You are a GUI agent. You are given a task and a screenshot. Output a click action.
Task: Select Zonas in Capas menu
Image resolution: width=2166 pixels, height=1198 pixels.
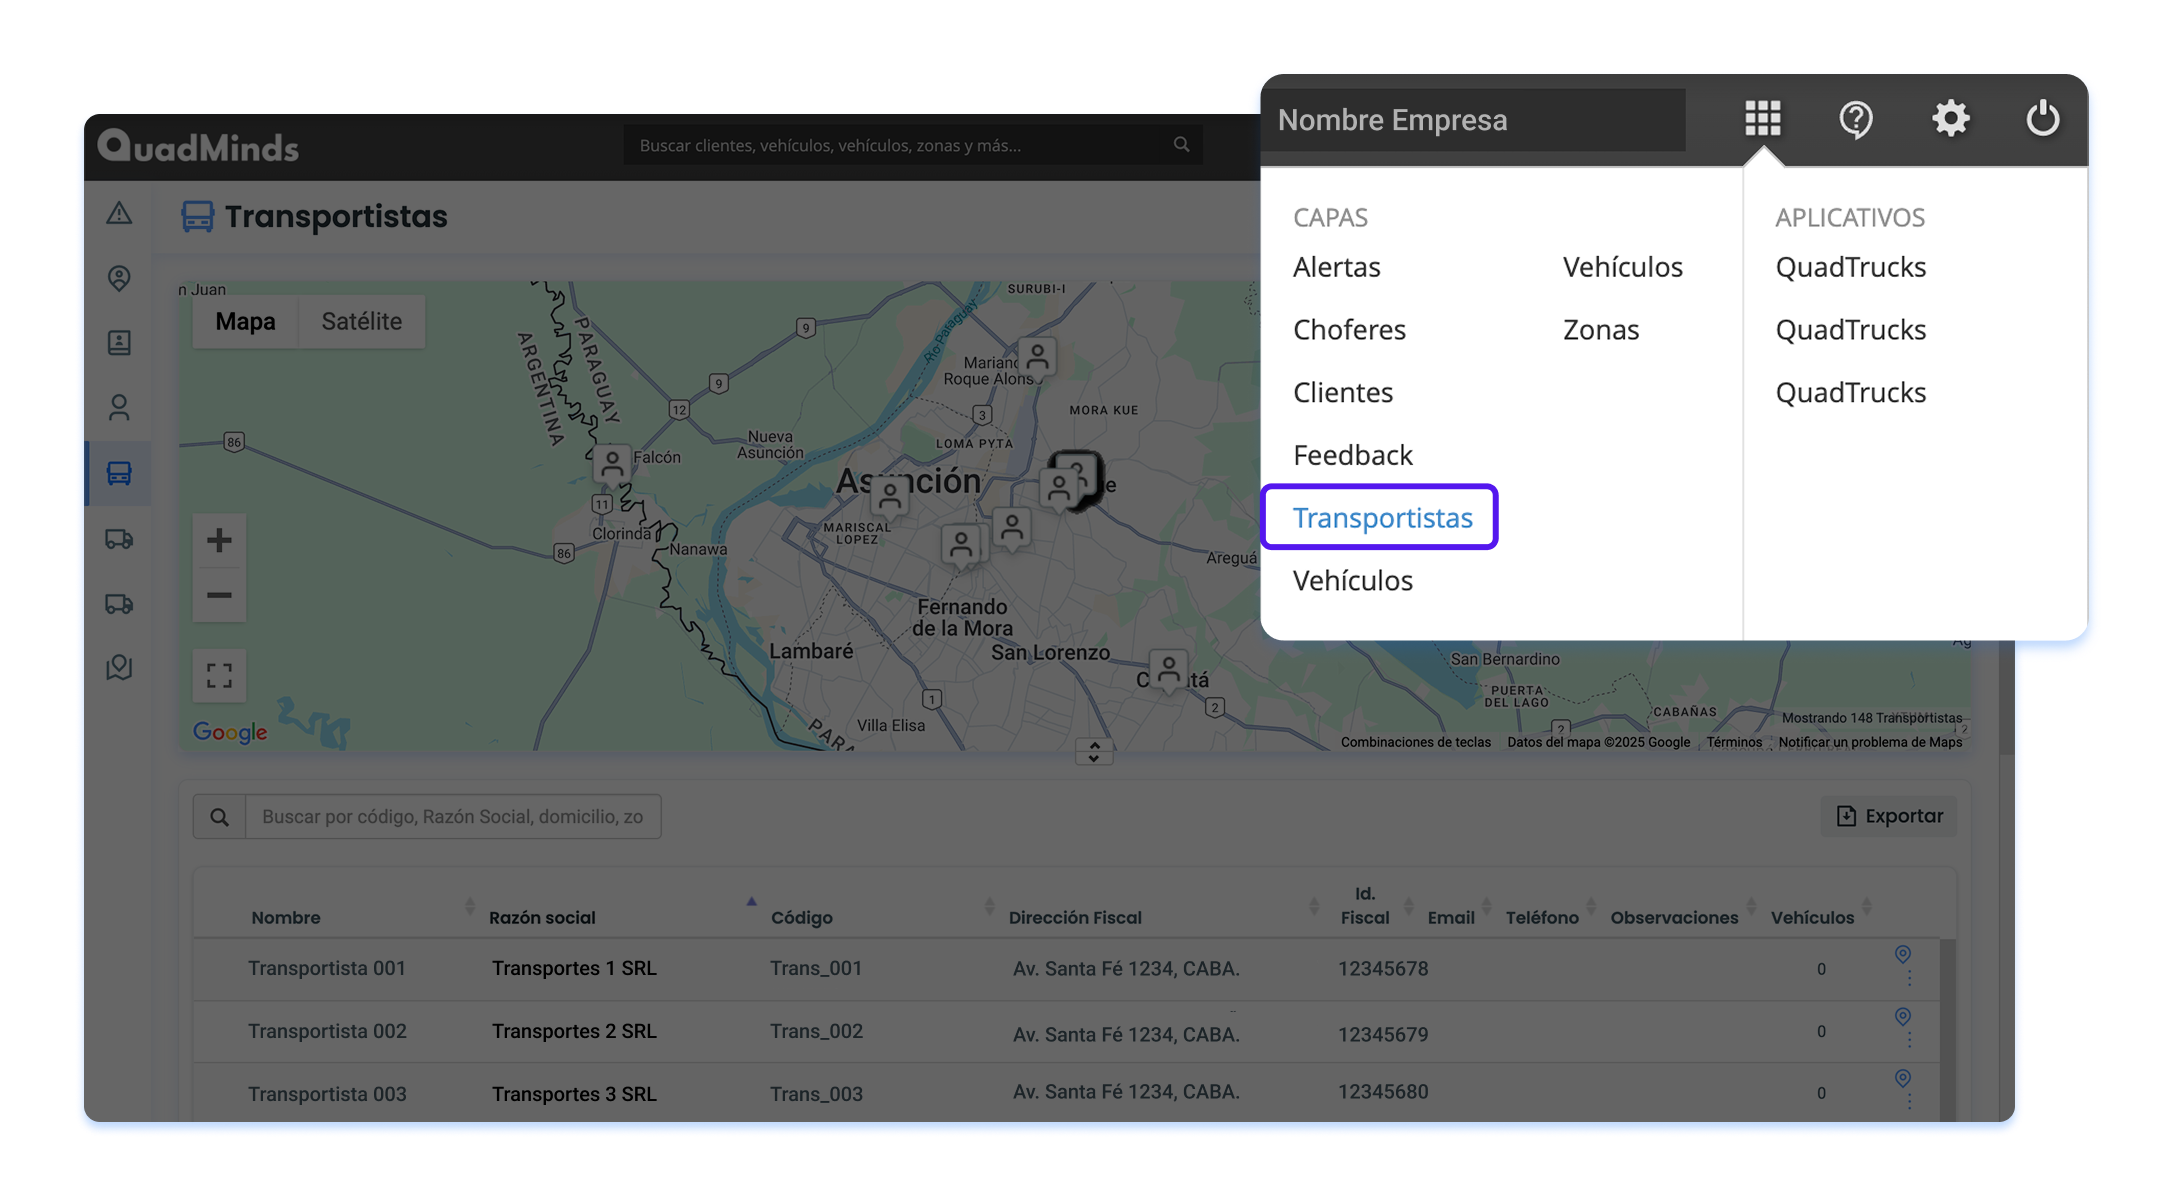click(1601, 330)
